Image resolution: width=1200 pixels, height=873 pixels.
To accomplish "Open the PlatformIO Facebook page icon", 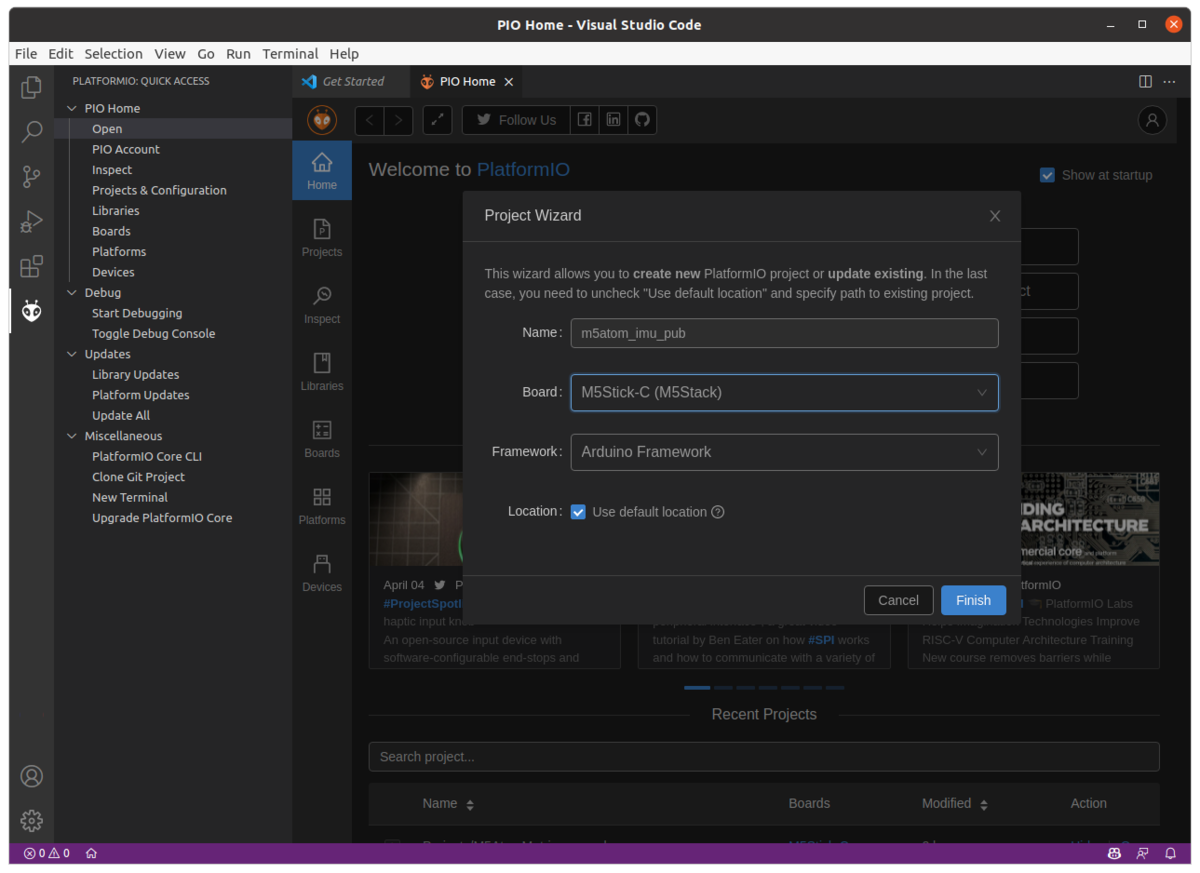I will pos(585,120).
